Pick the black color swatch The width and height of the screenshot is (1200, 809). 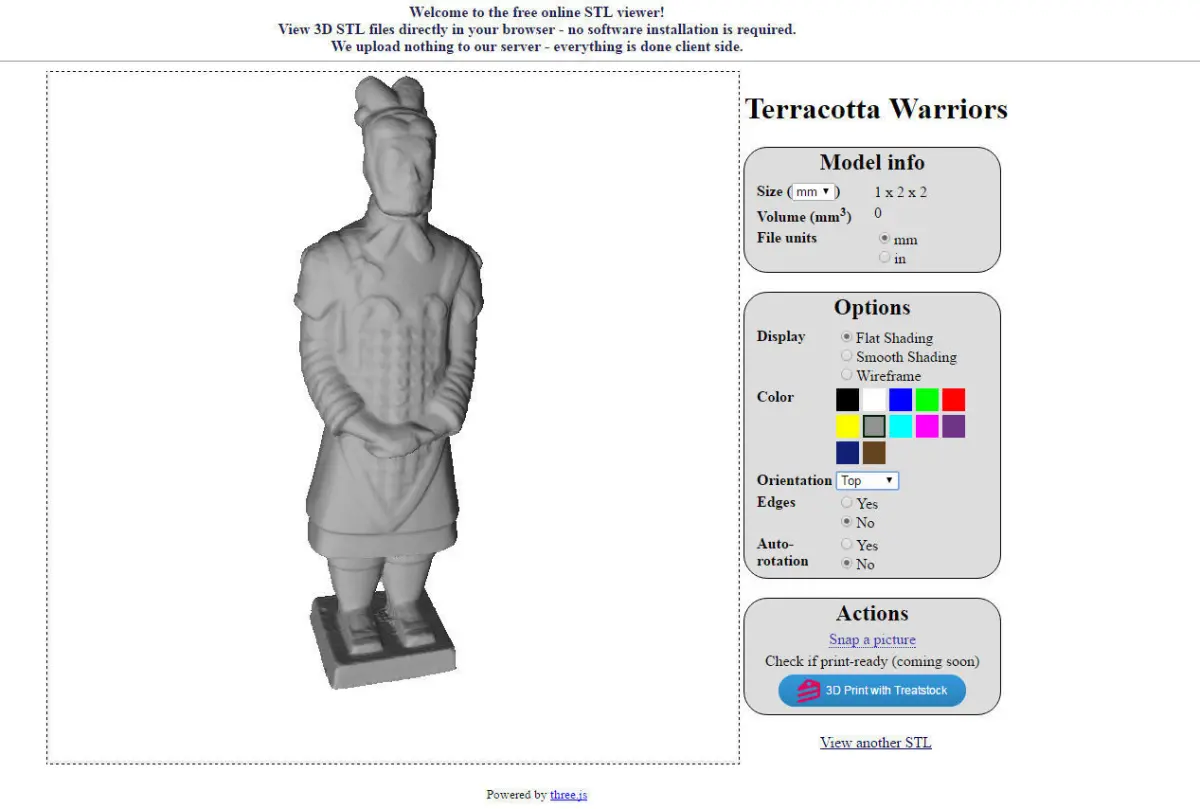[848, 400]
